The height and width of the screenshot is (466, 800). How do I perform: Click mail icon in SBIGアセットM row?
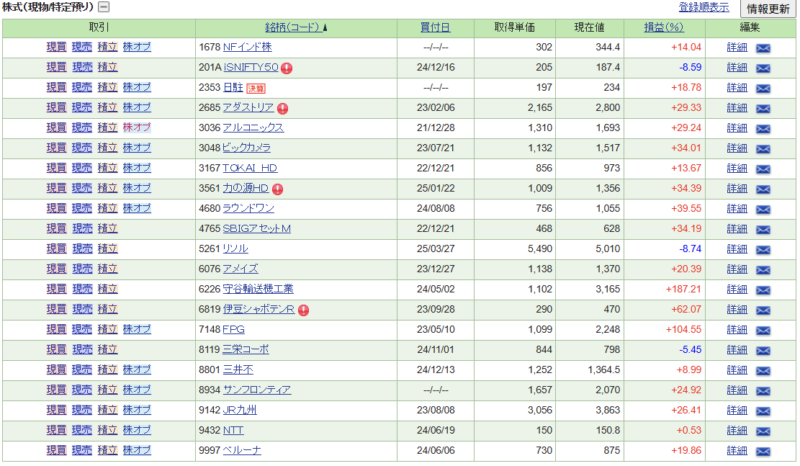[763, 229]
